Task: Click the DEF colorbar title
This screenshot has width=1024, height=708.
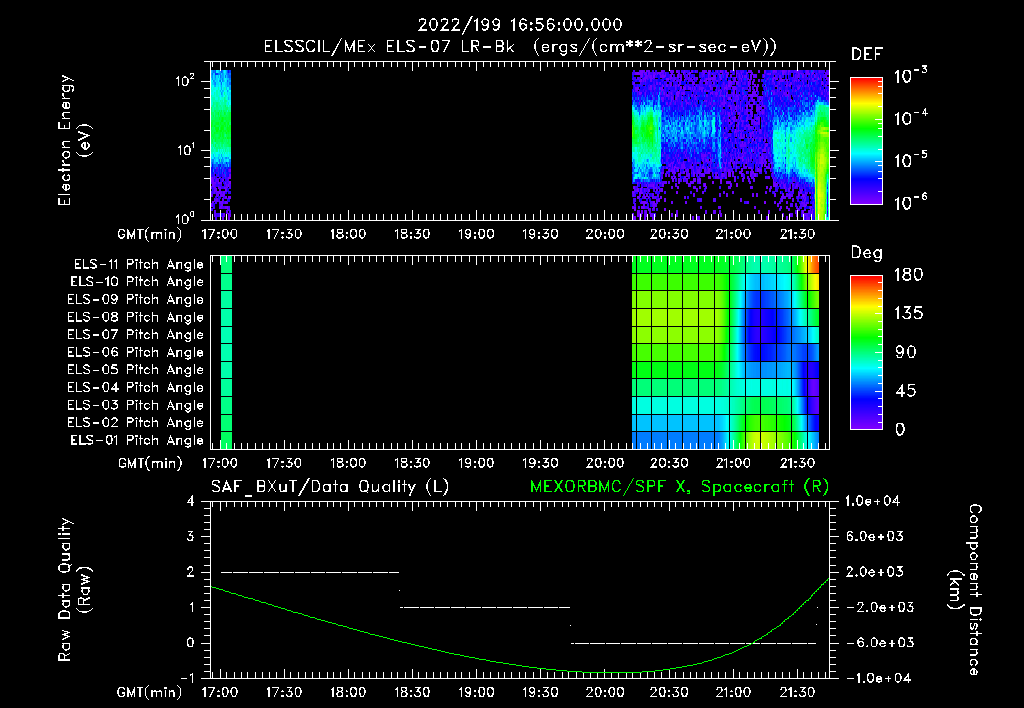Action: (867, 54)
